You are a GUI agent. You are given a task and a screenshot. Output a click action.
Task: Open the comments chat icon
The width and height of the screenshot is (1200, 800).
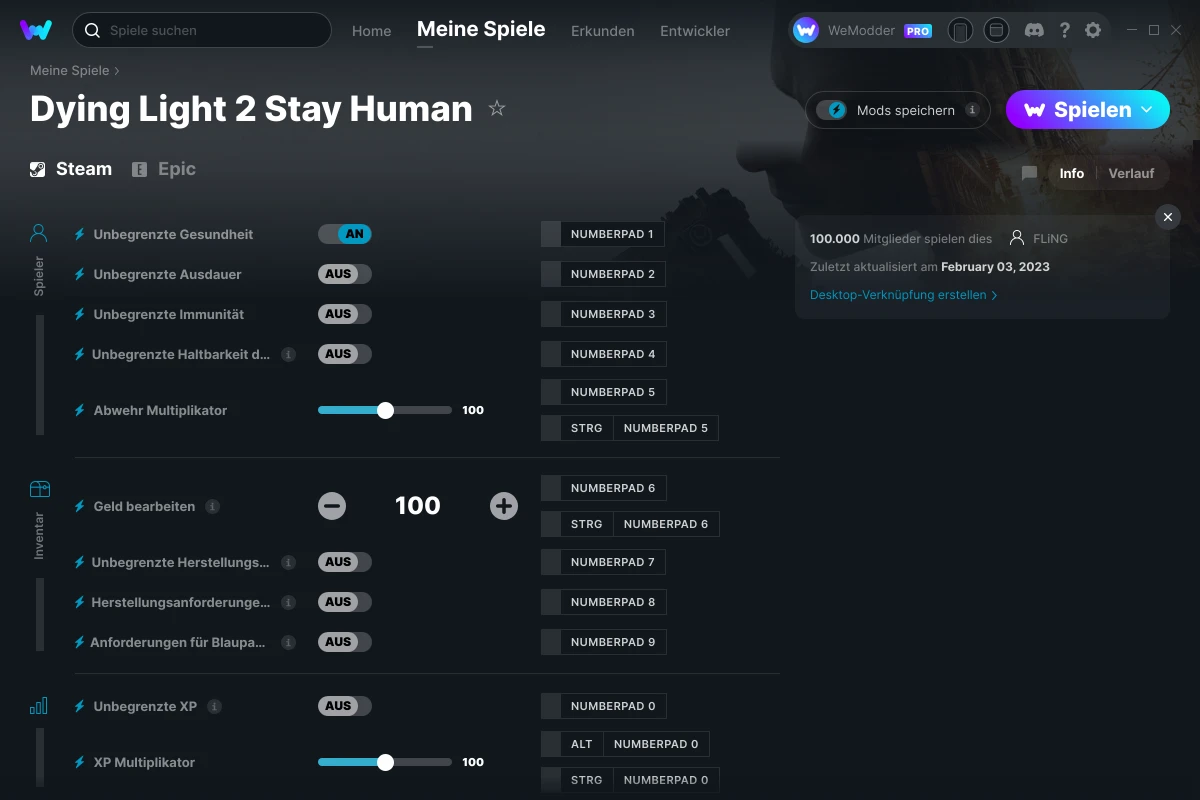point(1029,173)
